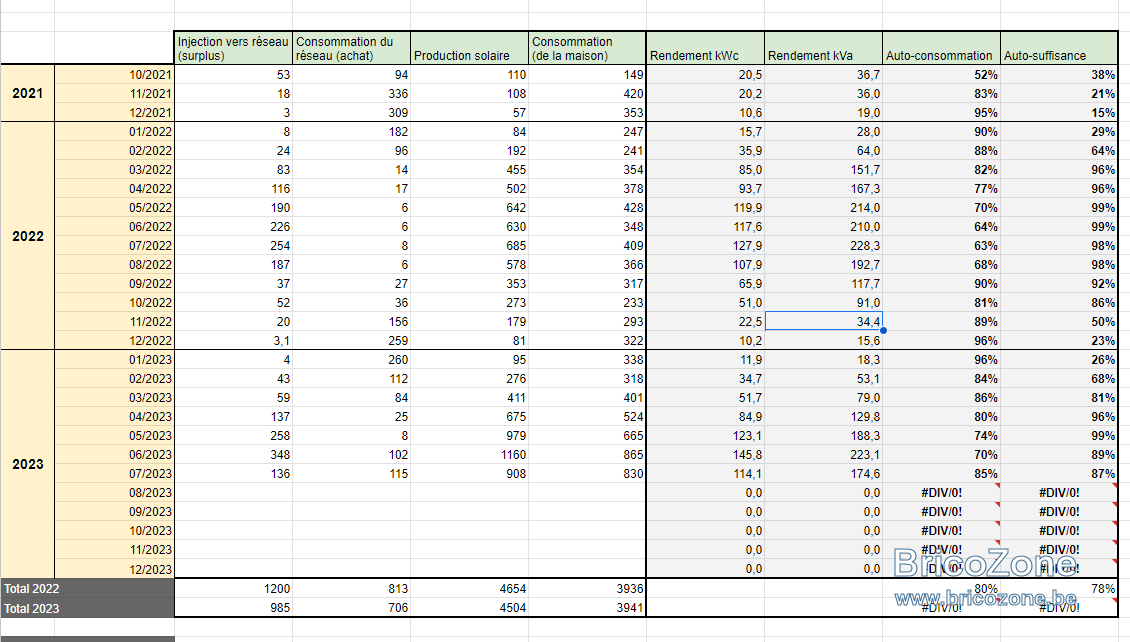Select the 'Injection vers réseau (surplus)' header cell
This screenshot has height=642, width=1130.
[x=233, y=48]
